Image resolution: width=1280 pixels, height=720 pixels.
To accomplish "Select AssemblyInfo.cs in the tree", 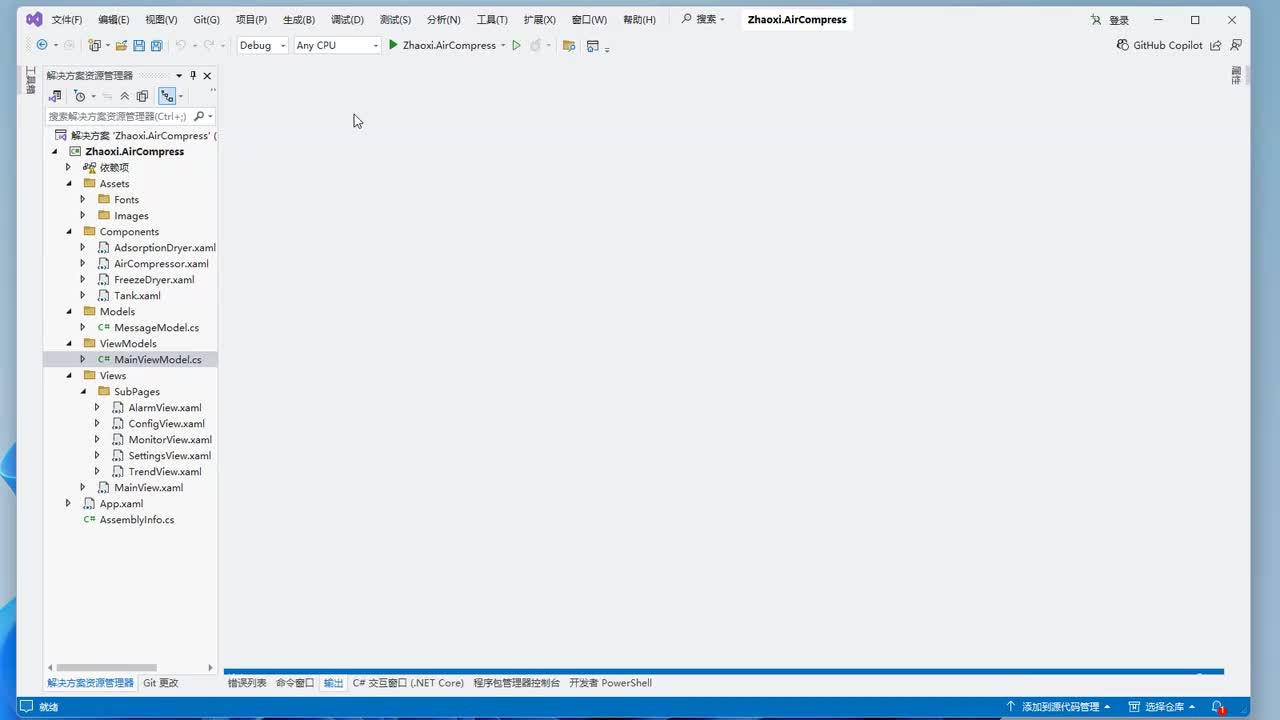I will [137, 520].
